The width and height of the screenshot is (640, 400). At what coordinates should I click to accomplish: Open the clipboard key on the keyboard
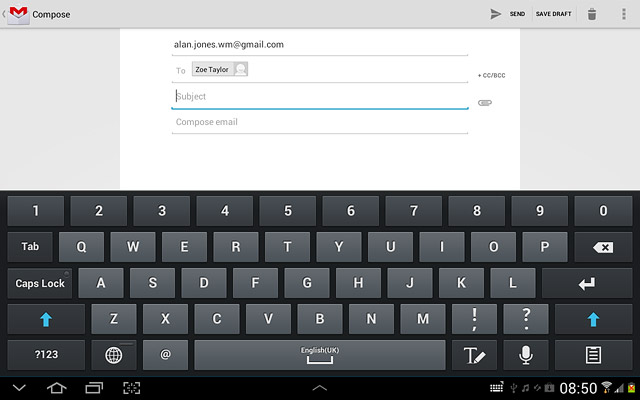[593, 355]
